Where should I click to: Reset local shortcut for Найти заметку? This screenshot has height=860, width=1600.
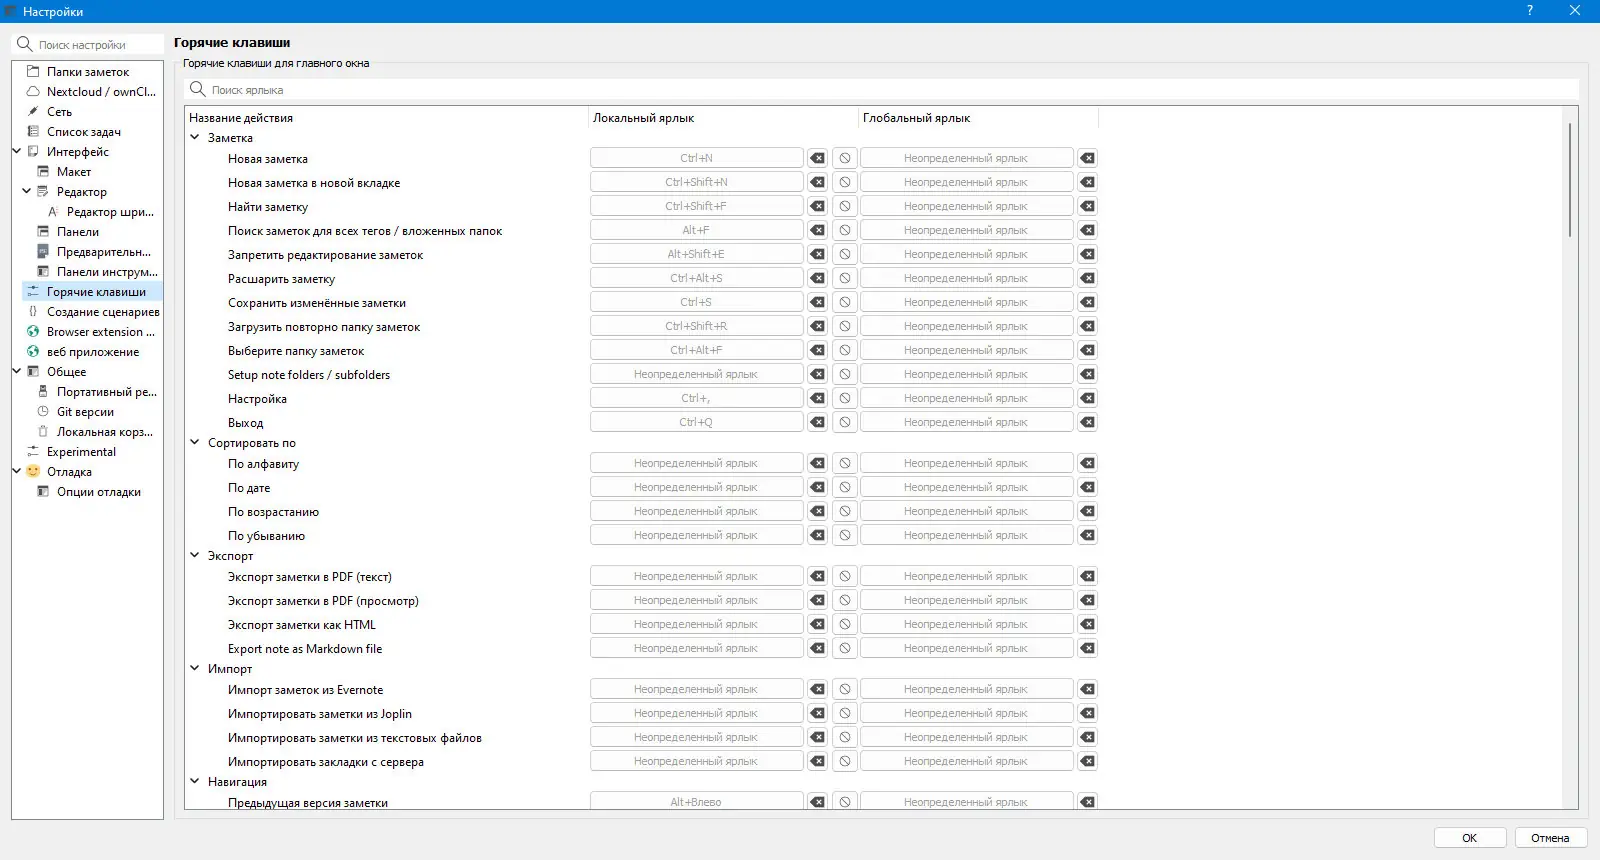coord(845,206)
